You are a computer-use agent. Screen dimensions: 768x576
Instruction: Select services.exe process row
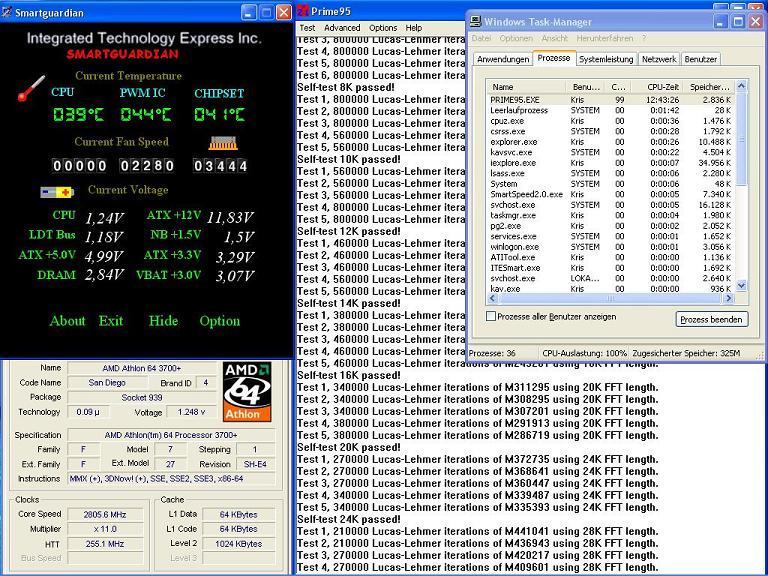click(611, 237)
